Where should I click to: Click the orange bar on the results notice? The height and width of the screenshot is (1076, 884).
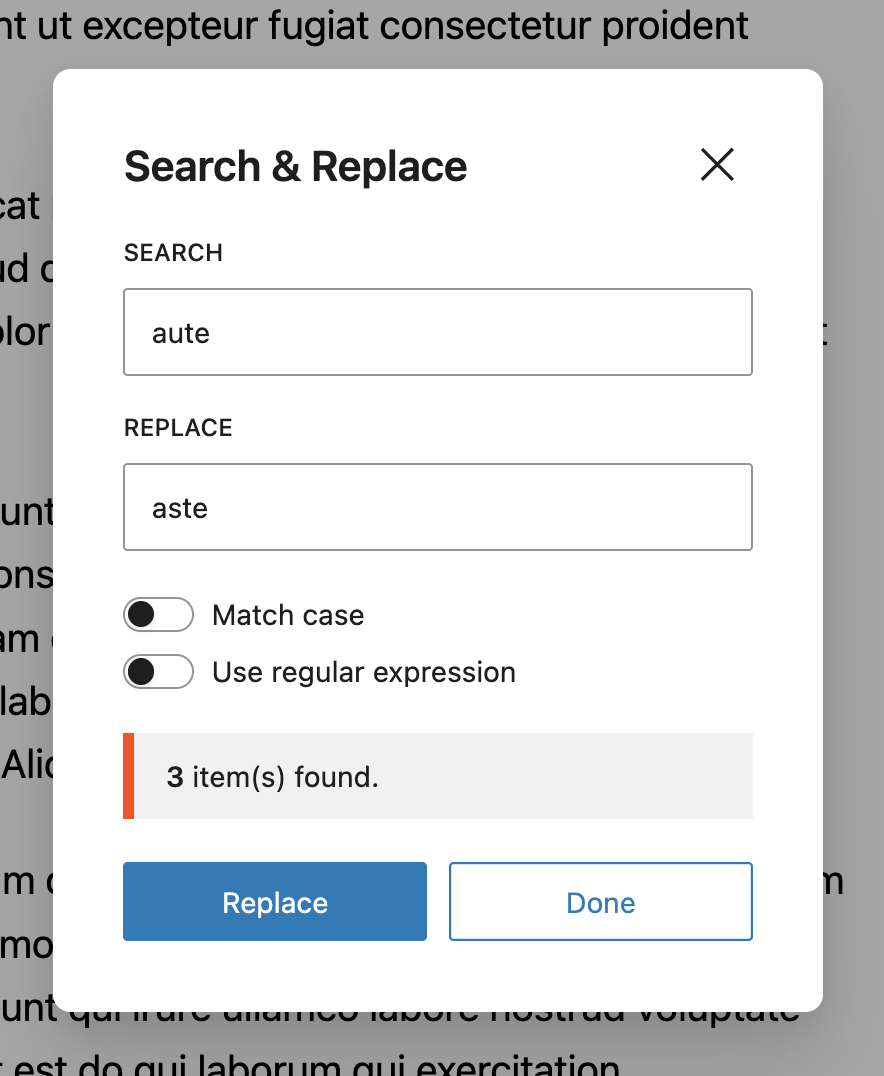pyautogui.click(x=128, y=776)
